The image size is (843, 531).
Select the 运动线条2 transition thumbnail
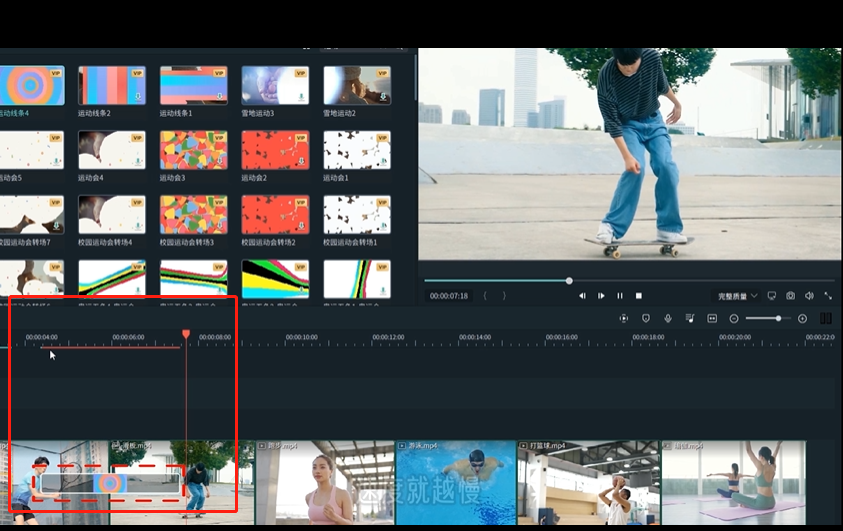tap(112, 86)
